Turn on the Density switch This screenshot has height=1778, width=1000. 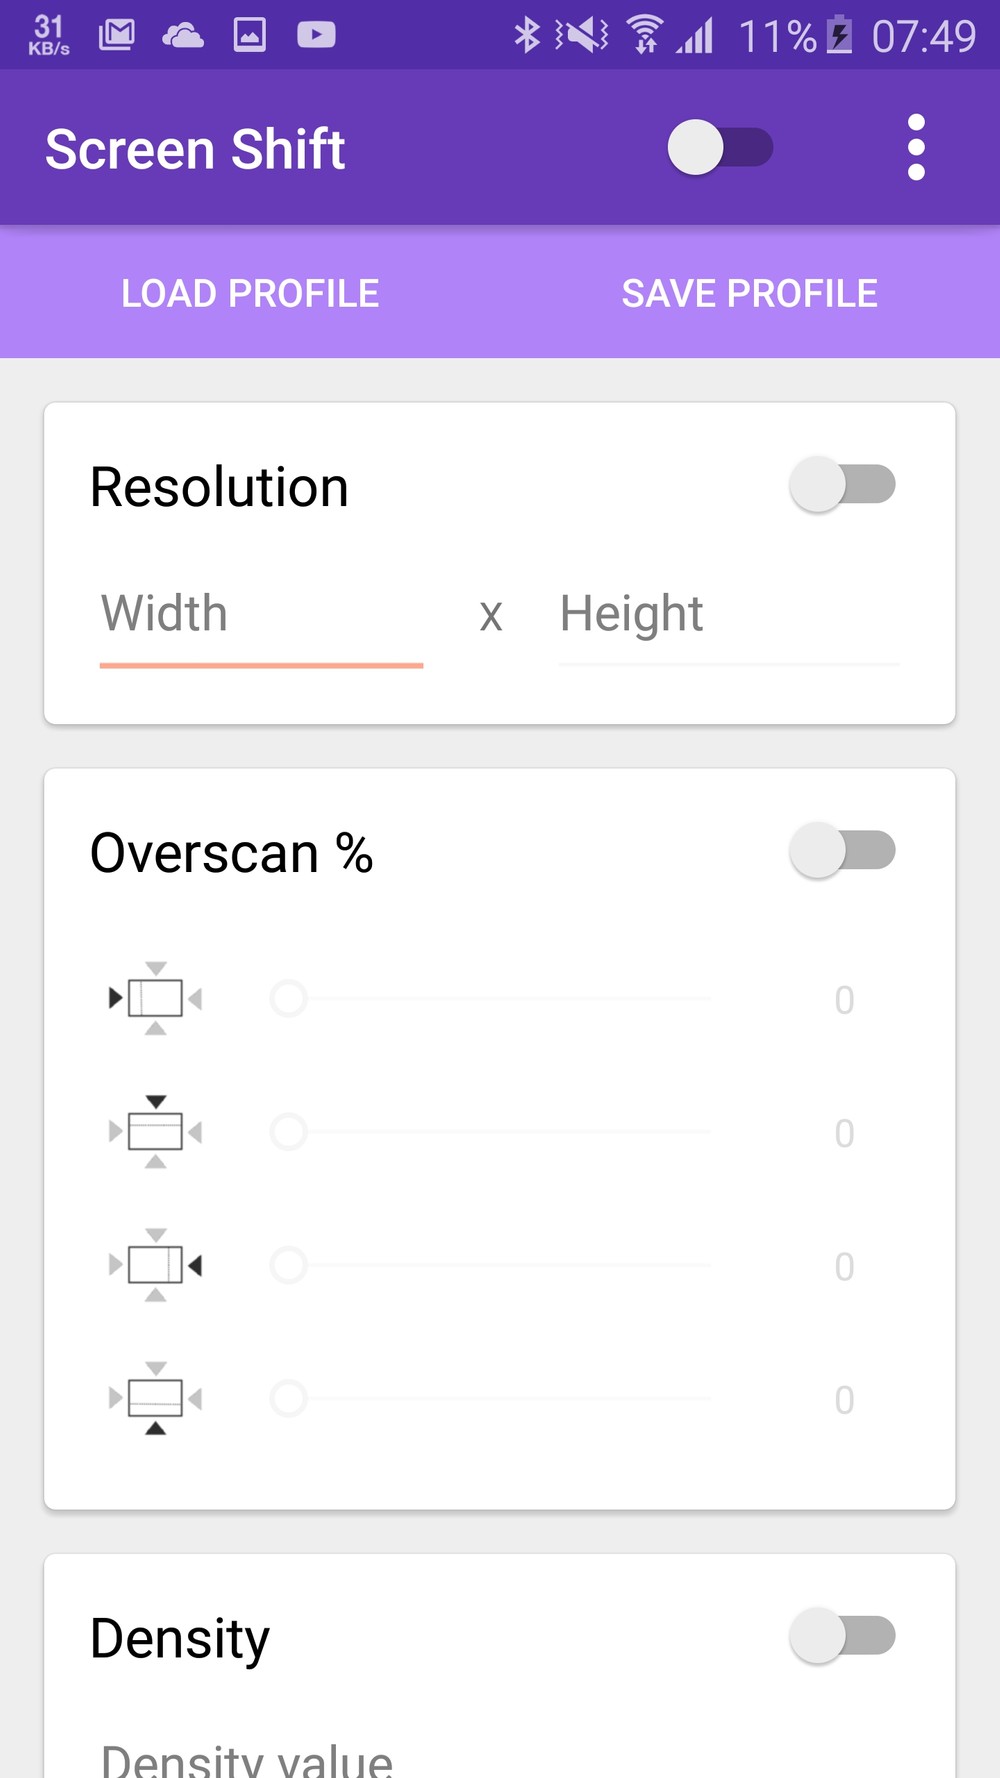[842, 1637]
